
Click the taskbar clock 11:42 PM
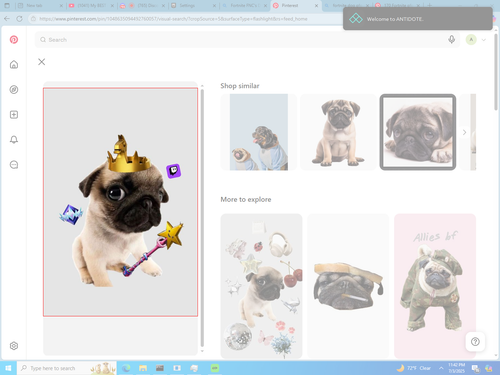tap(456, 368)
